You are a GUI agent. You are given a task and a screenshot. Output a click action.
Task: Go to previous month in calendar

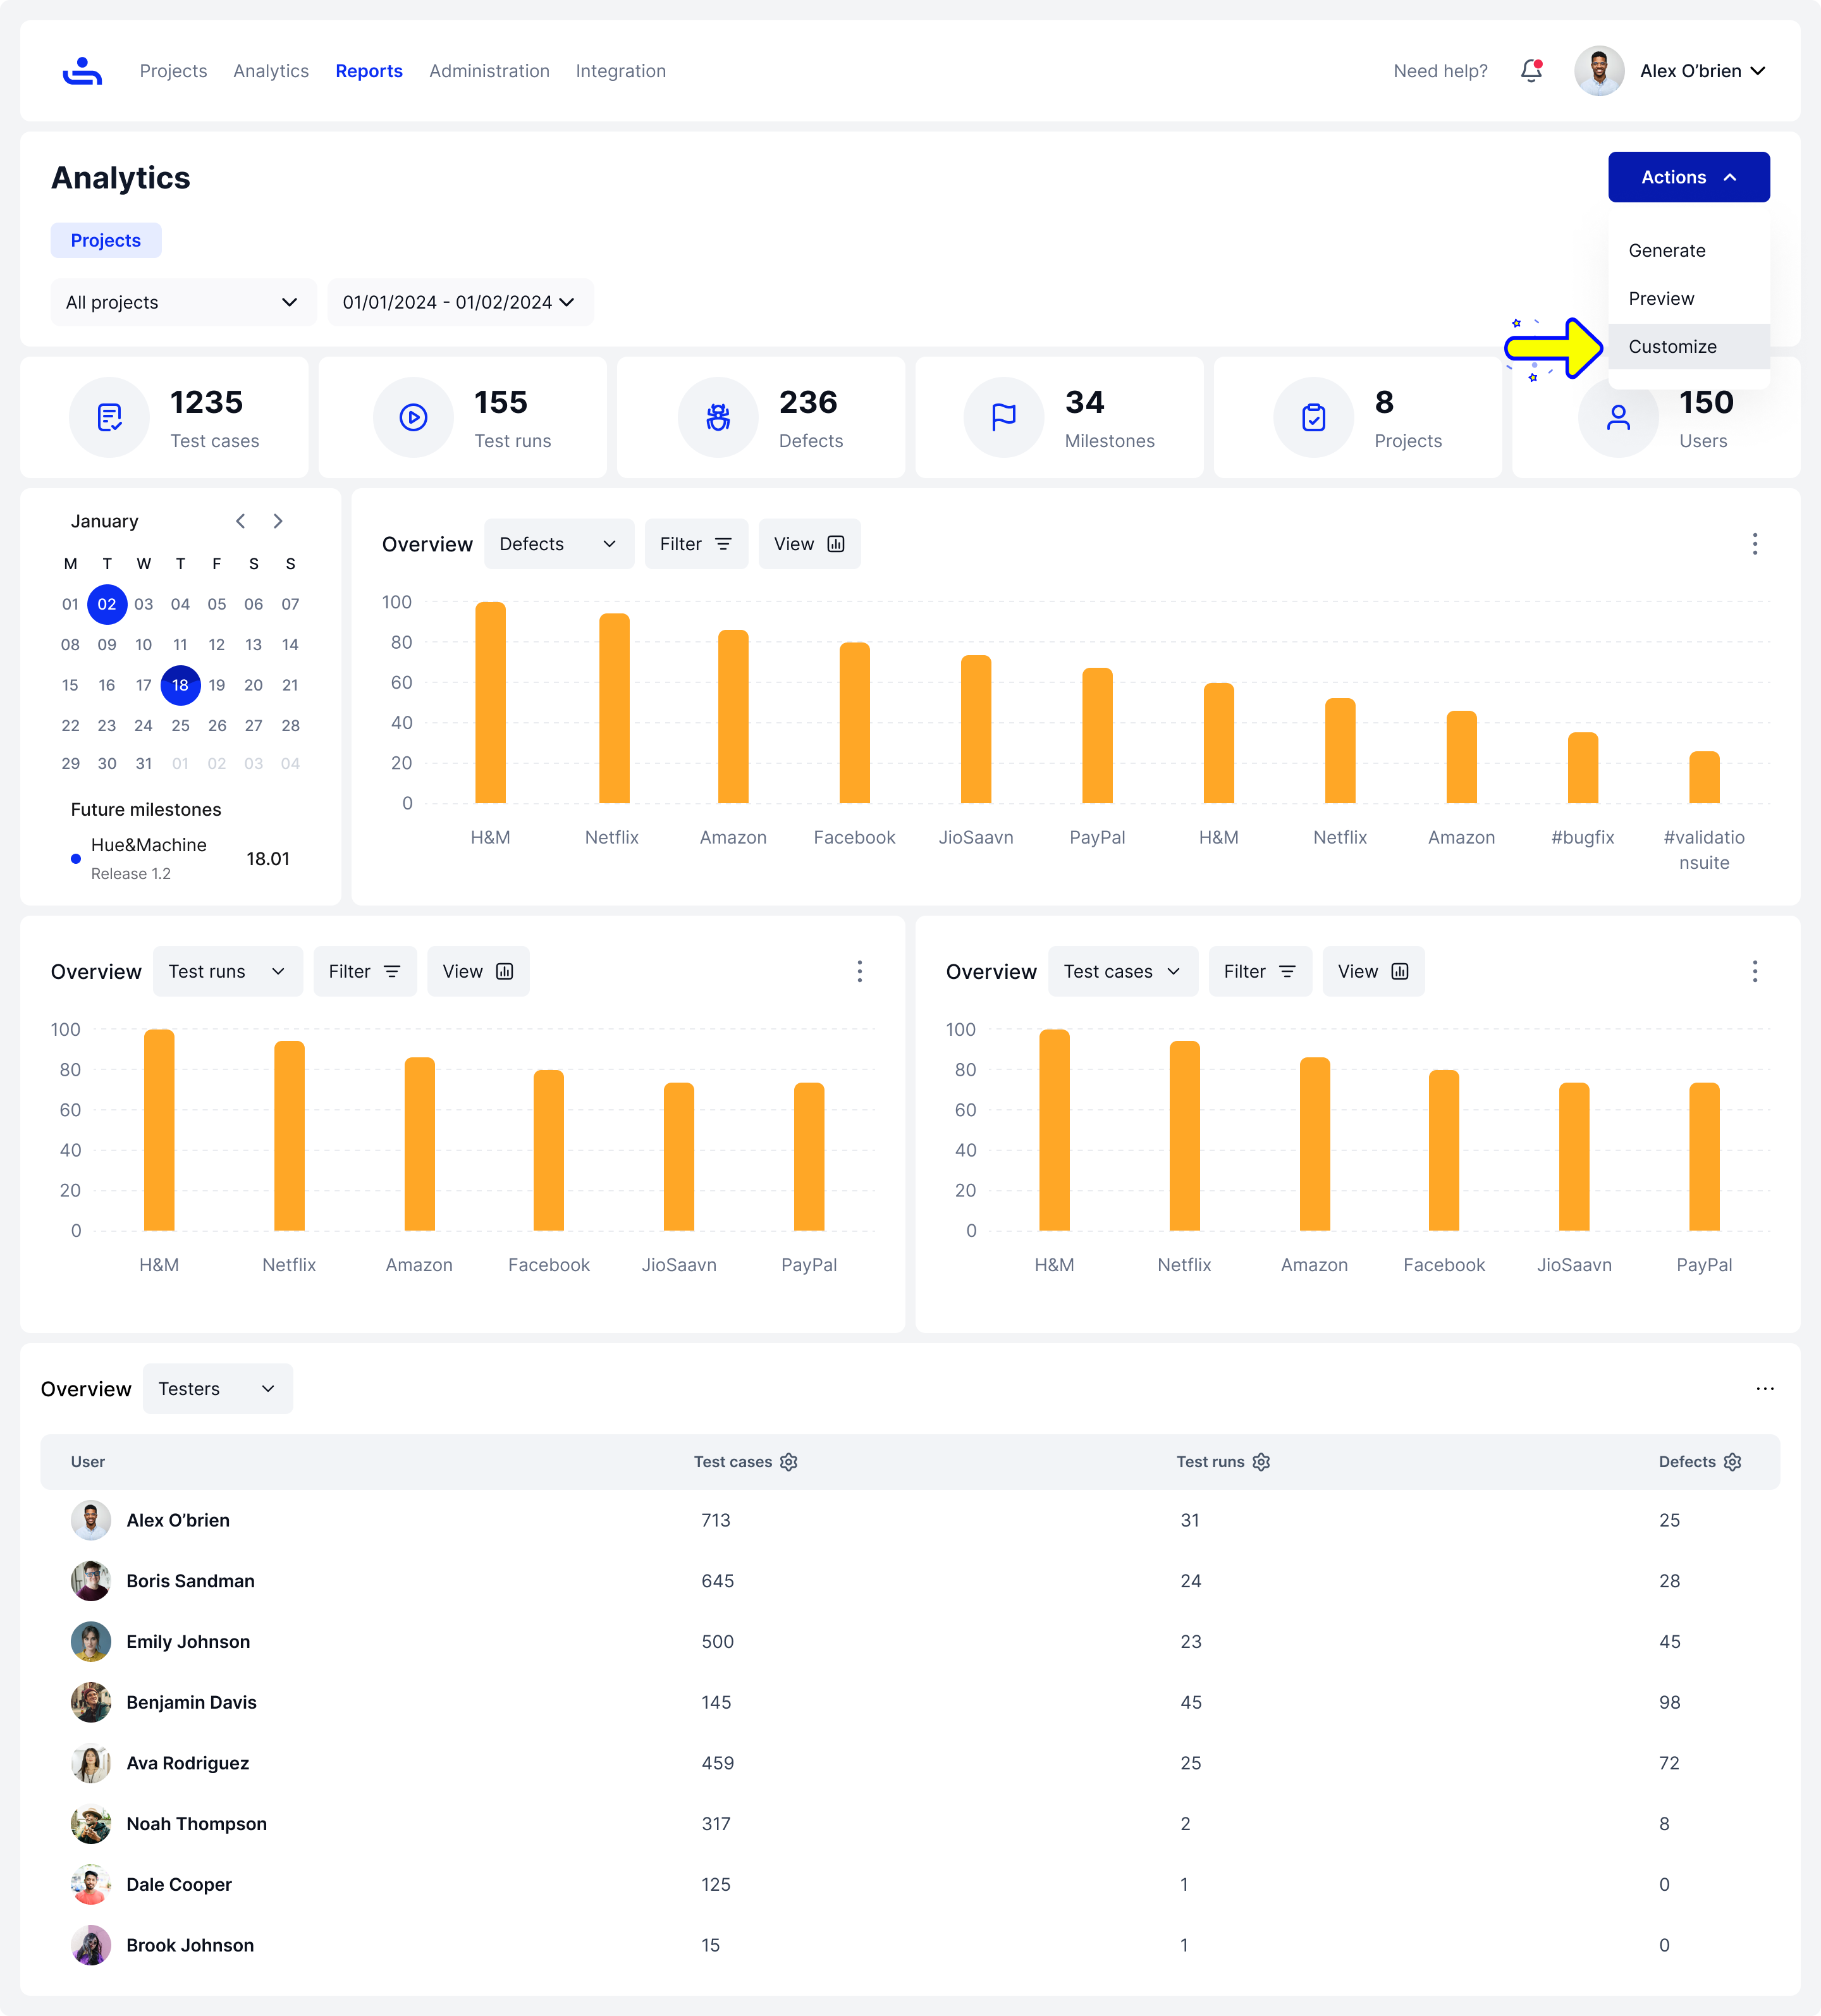tap(240, 521)
